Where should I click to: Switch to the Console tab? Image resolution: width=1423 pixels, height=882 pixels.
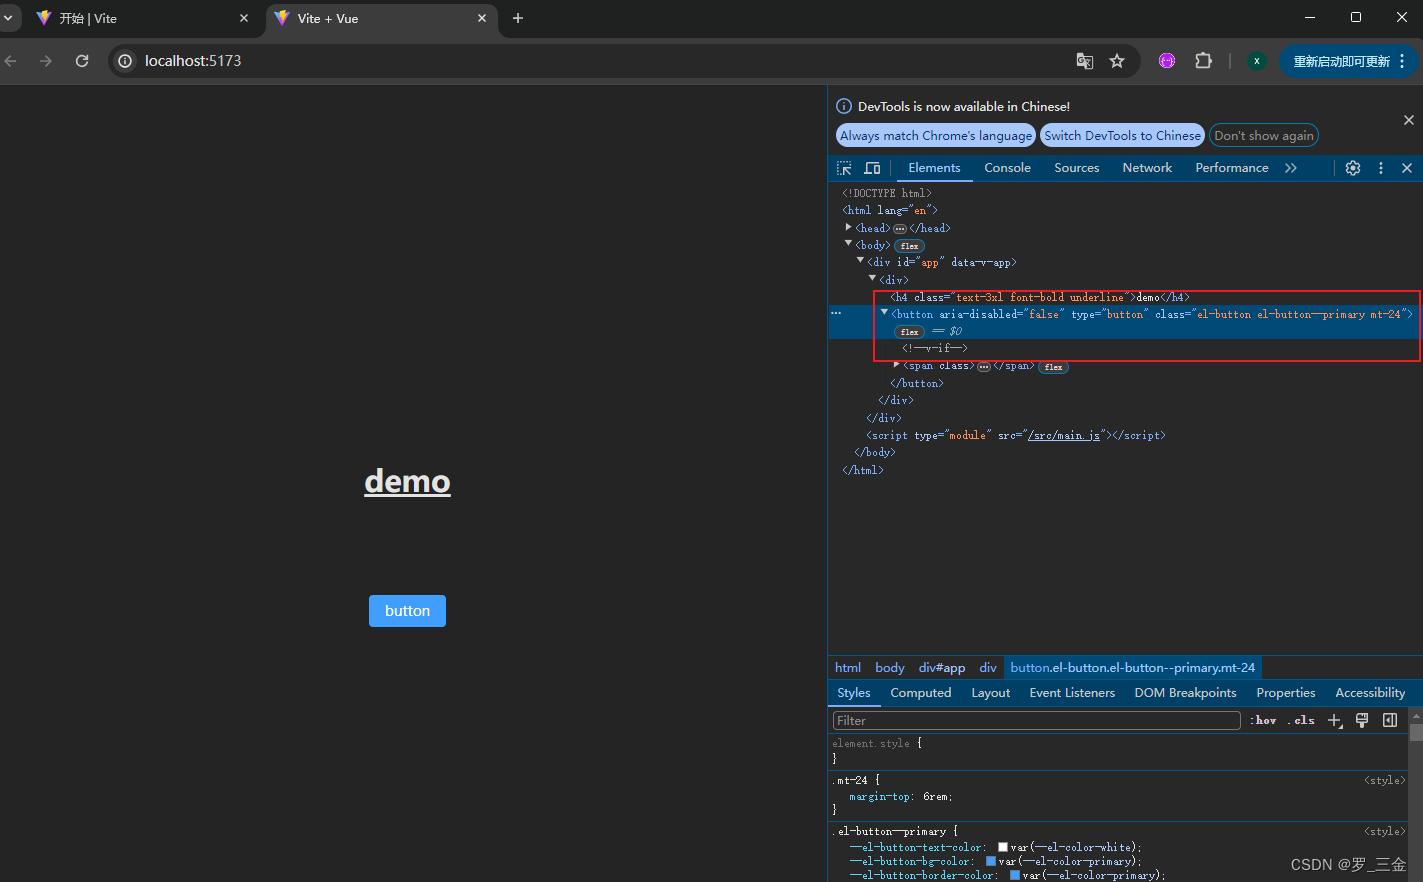coord(1007,168)
